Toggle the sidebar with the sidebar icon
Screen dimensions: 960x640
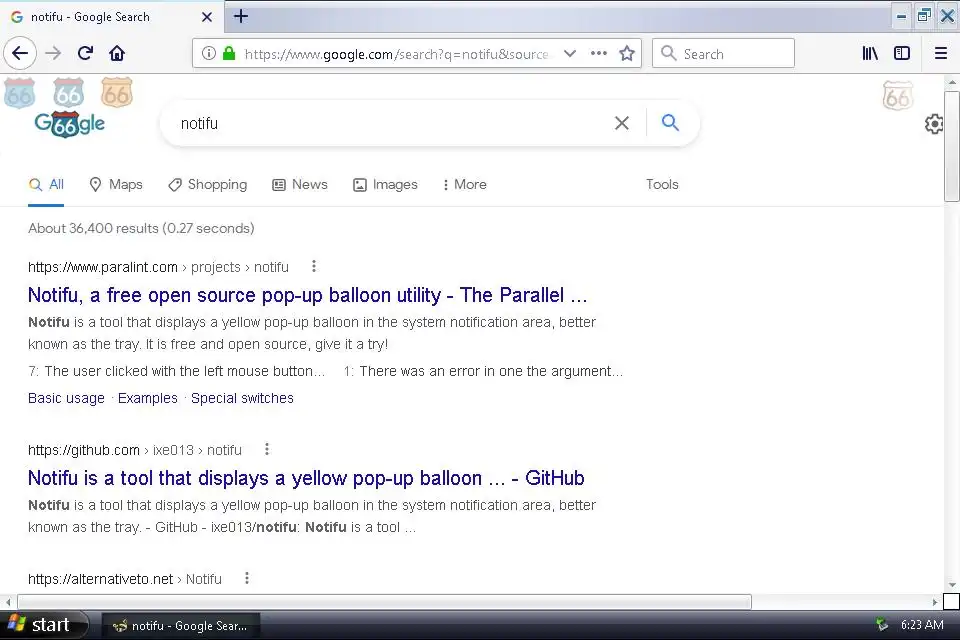(x=902, y=53)
